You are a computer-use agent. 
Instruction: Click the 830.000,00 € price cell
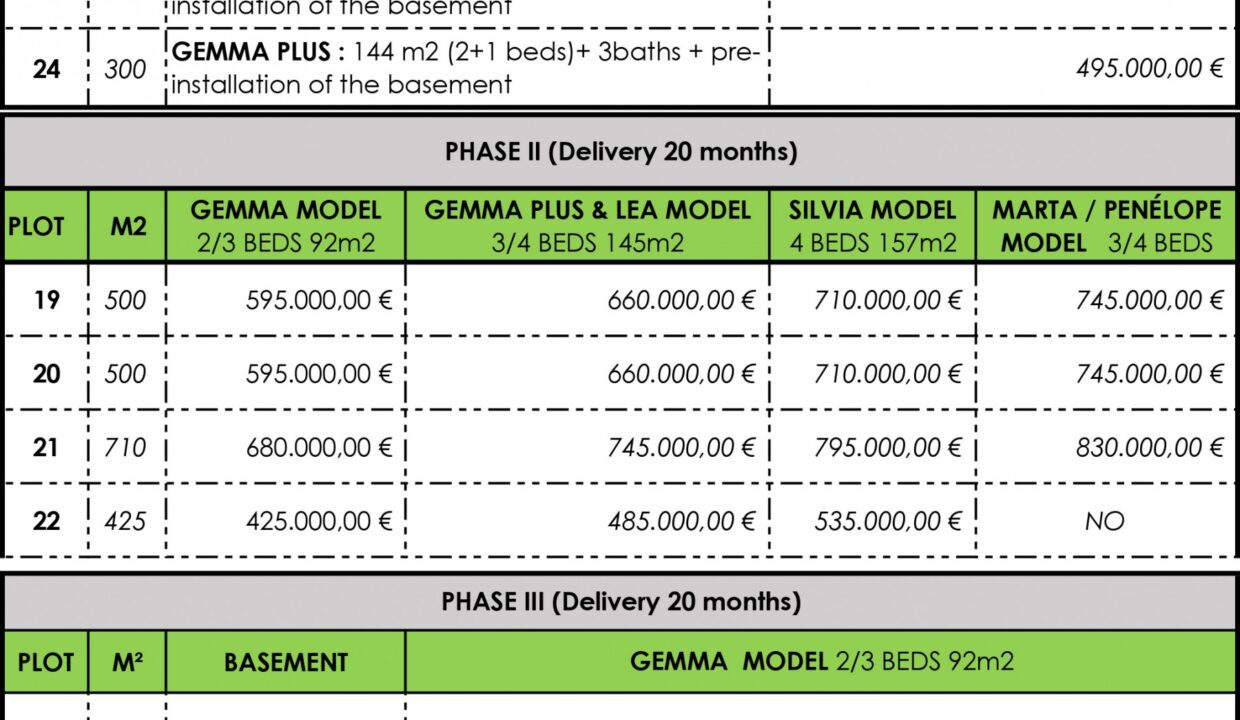pyautogui.click(x=1149, y=447)
